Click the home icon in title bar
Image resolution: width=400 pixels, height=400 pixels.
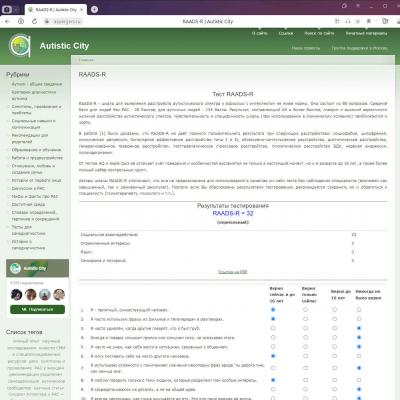coord(344,6)
